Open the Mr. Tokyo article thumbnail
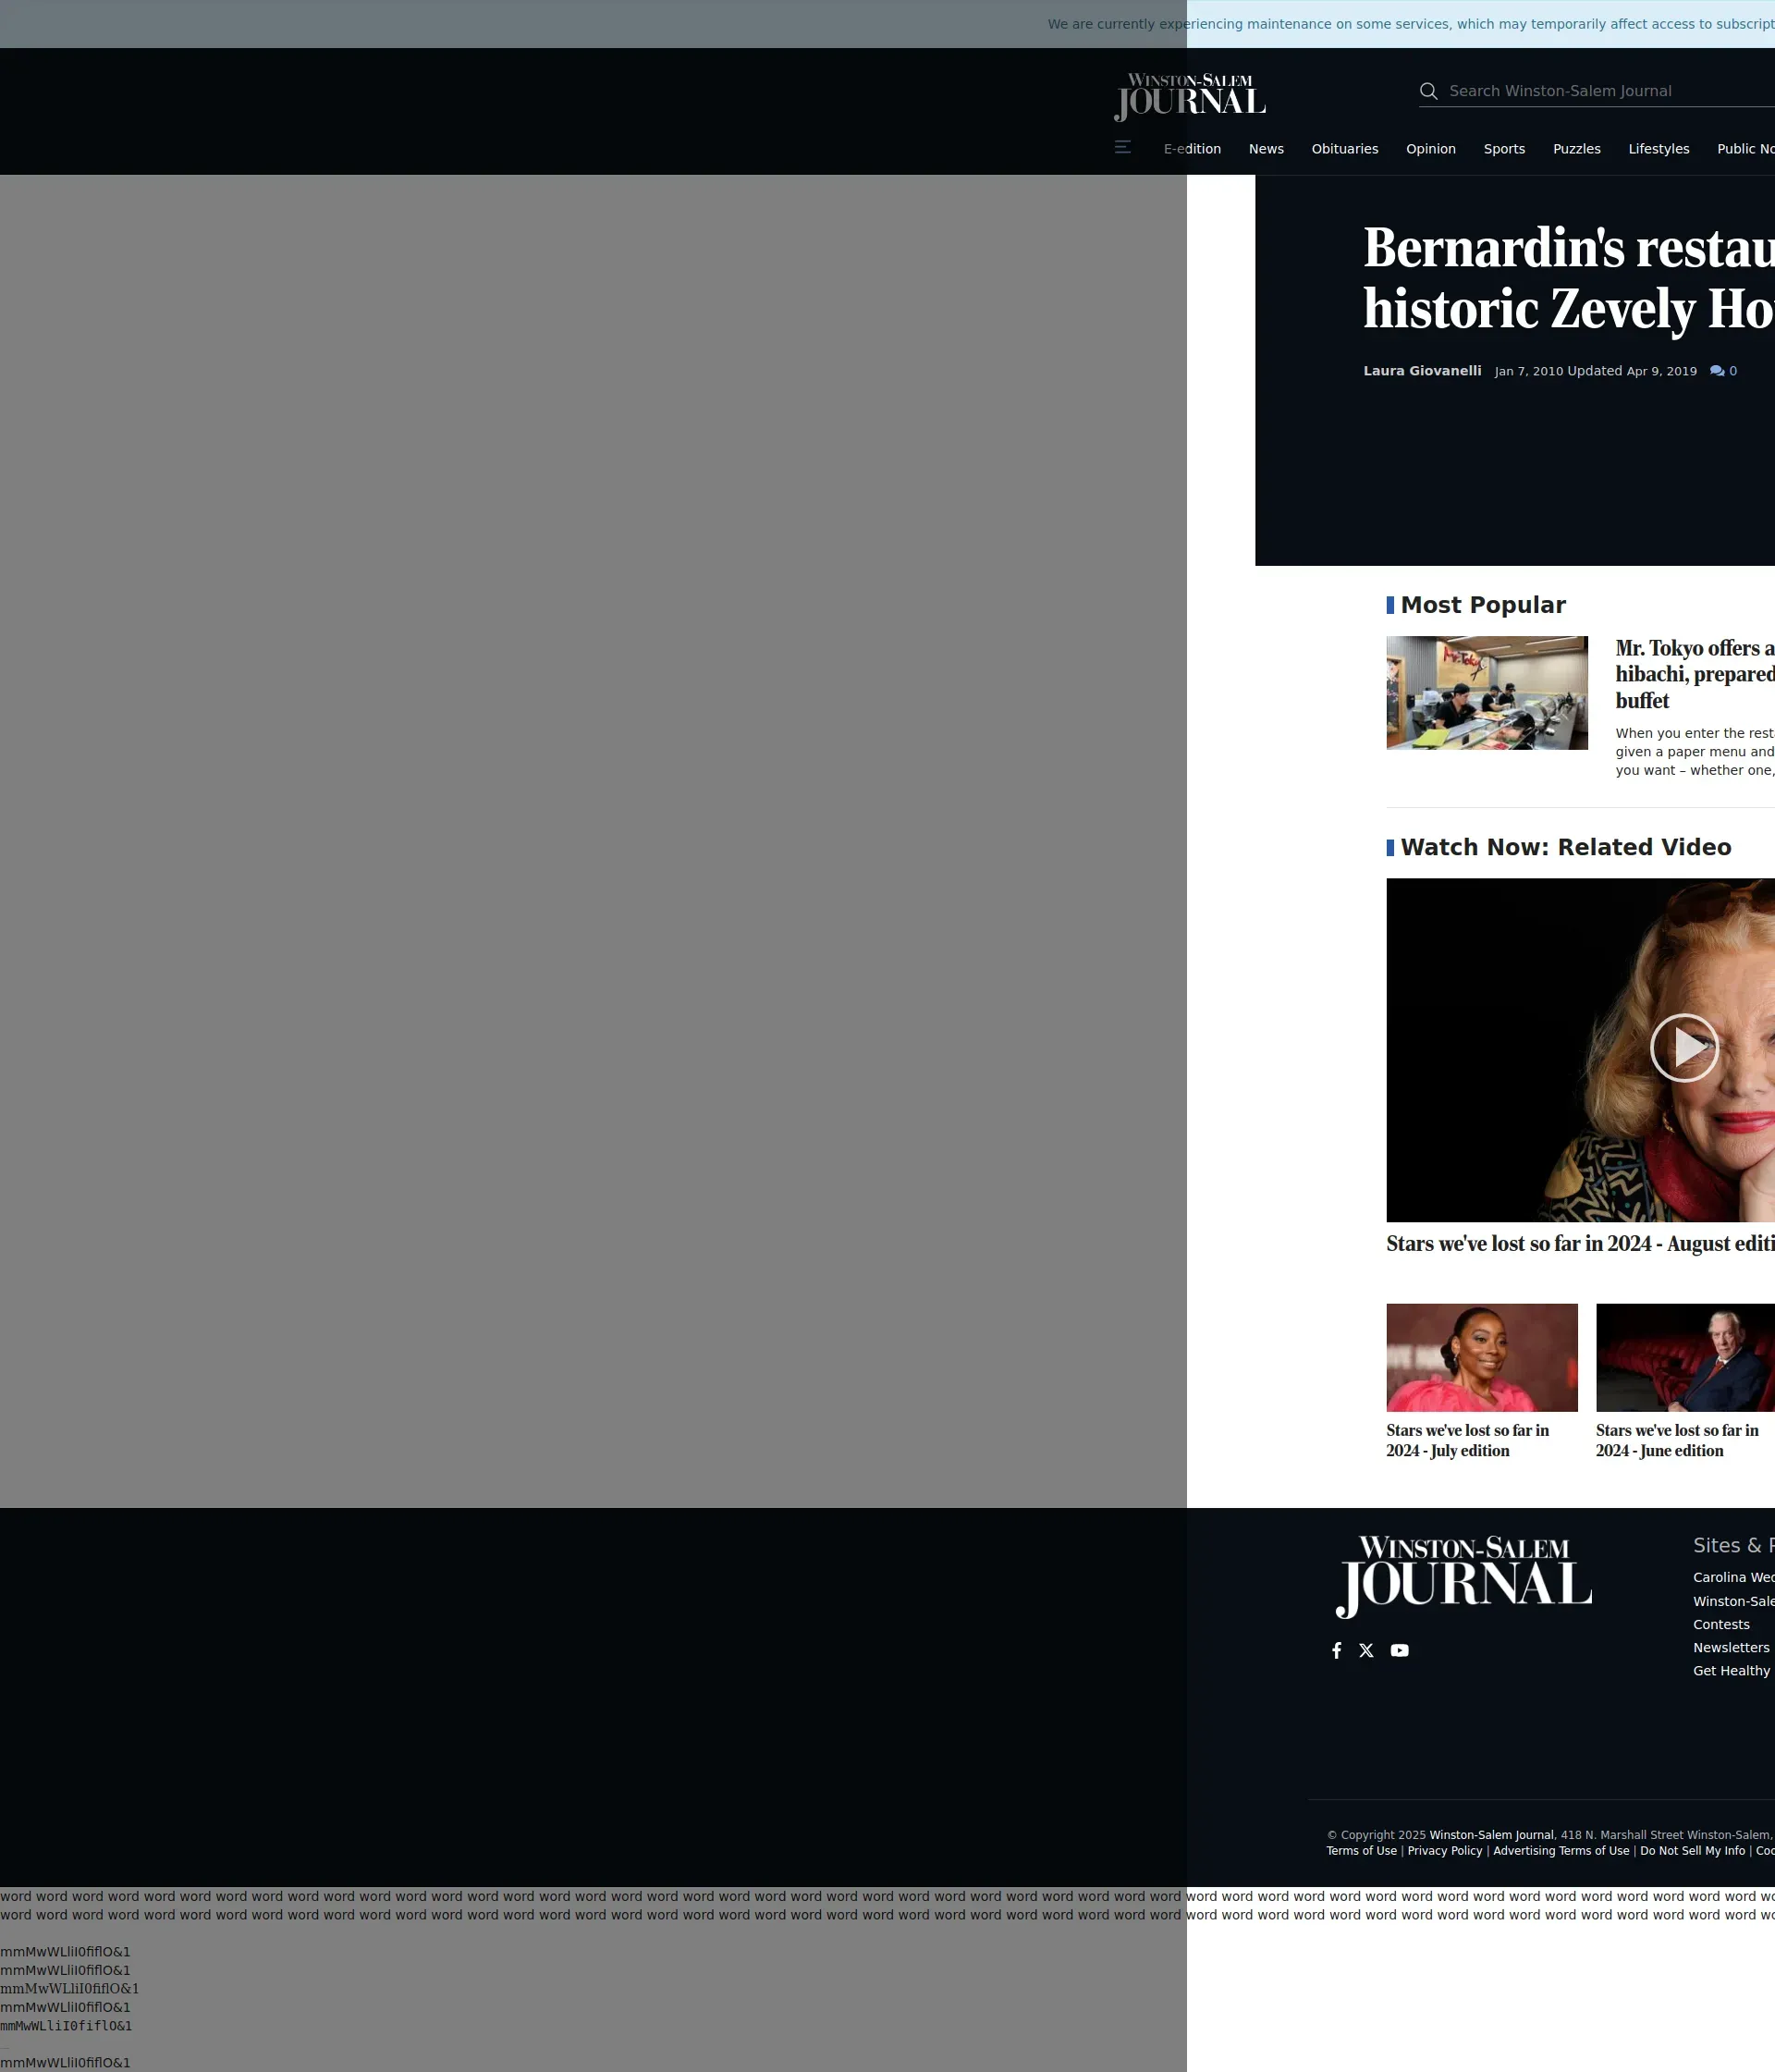 pyautogui.click(x=1486, y=692)
